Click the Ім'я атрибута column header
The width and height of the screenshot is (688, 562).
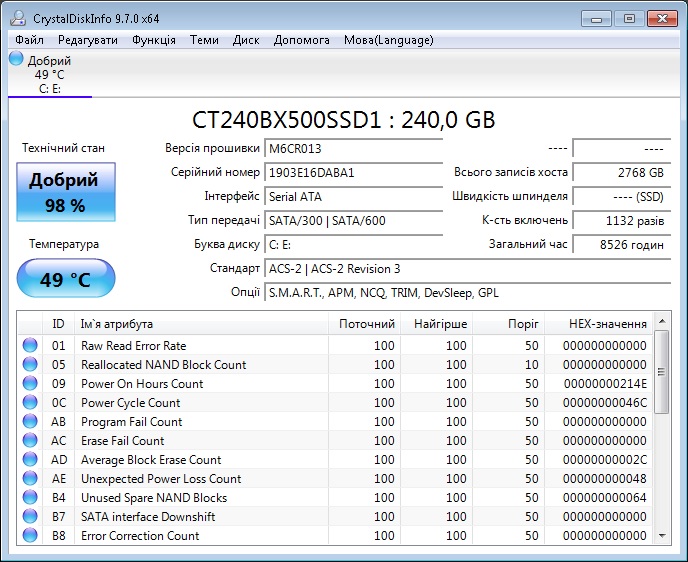[x=201, y=324]
